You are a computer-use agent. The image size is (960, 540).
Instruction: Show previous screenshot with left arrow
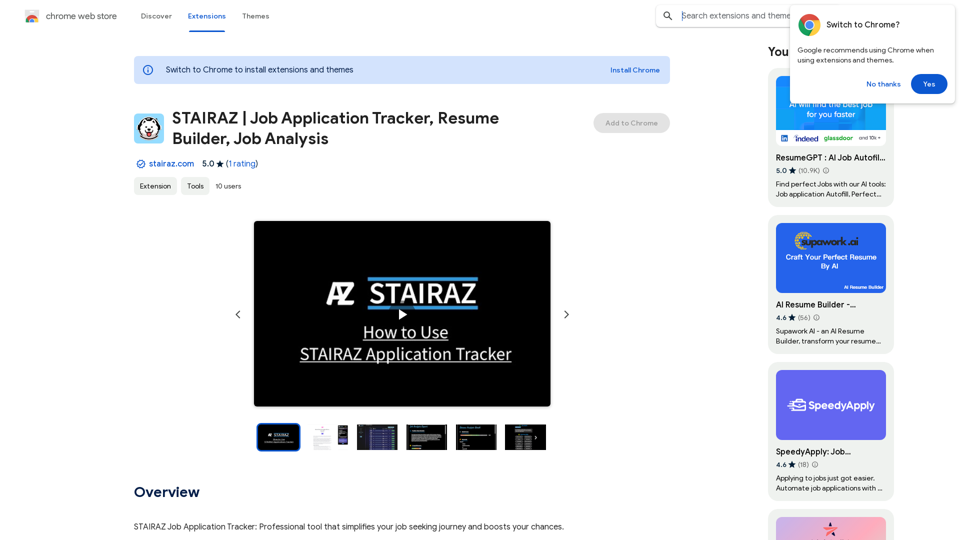[238, 315]
